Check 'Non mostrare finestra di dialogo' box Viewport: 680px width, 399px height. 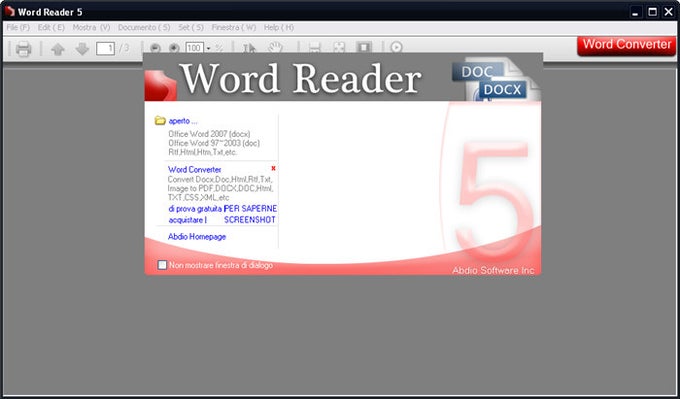[162, 265]
